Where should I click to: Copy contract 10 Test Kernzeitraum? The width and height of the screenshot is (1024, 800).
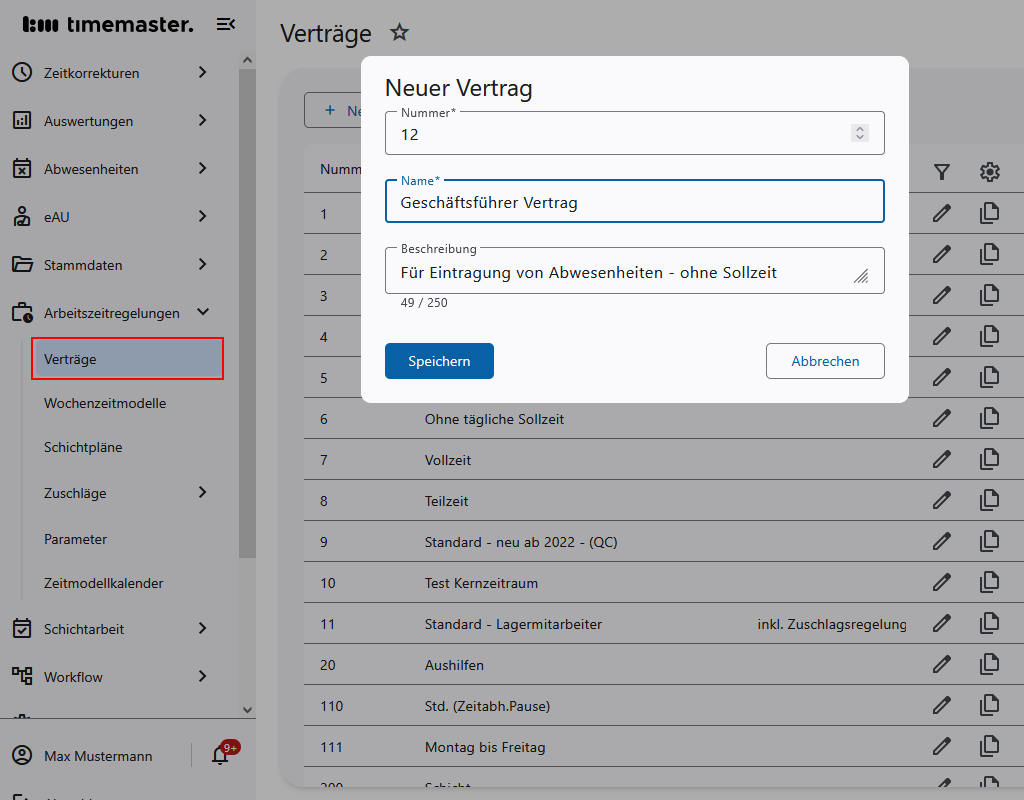pyautogui.click(x=989, y=581)
